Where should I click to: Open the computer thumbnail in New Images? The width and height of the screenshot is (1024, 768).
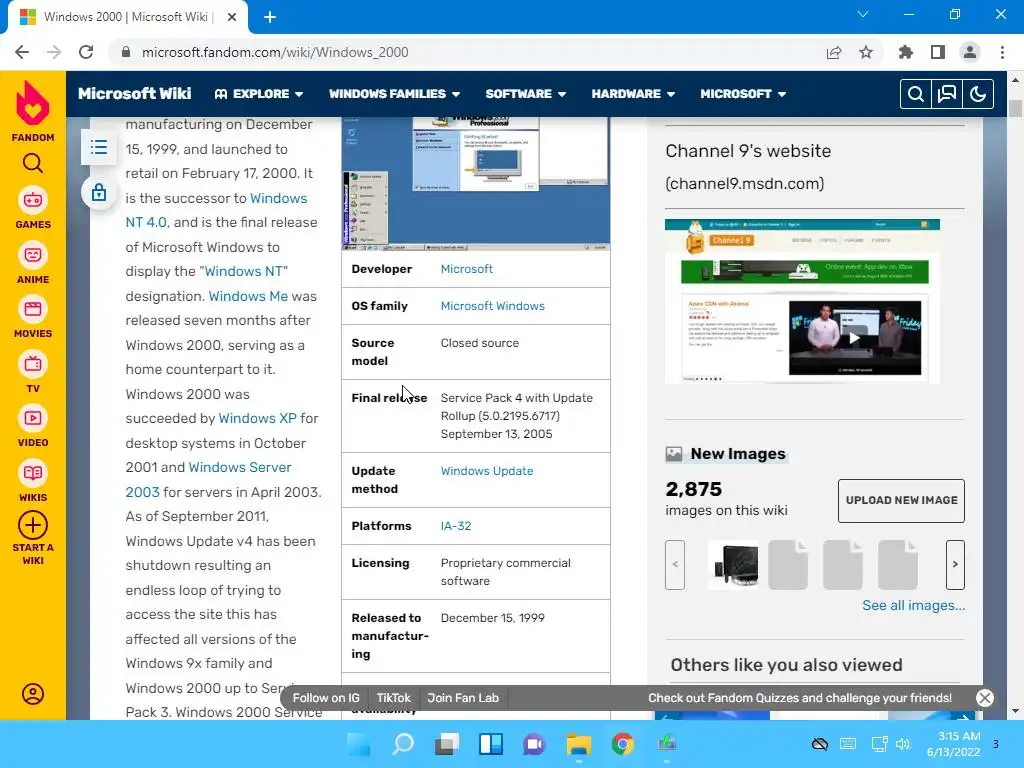(733, 564)
